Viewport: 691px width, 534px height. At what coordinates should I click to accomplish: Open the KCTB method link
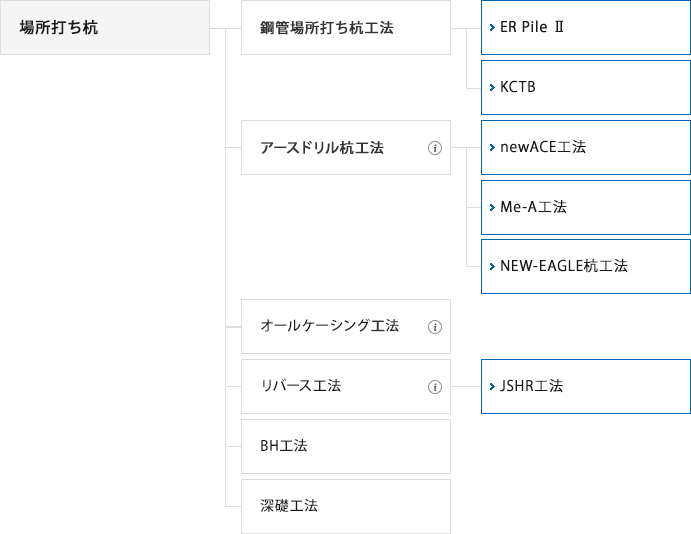click(x=586, y=87)
